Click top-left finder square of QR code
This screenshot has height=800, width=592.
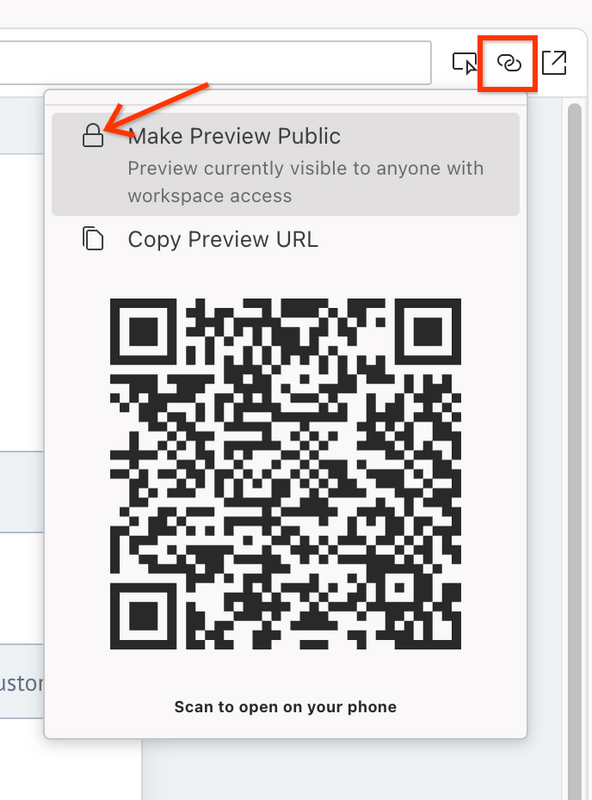tap(143, 332)
